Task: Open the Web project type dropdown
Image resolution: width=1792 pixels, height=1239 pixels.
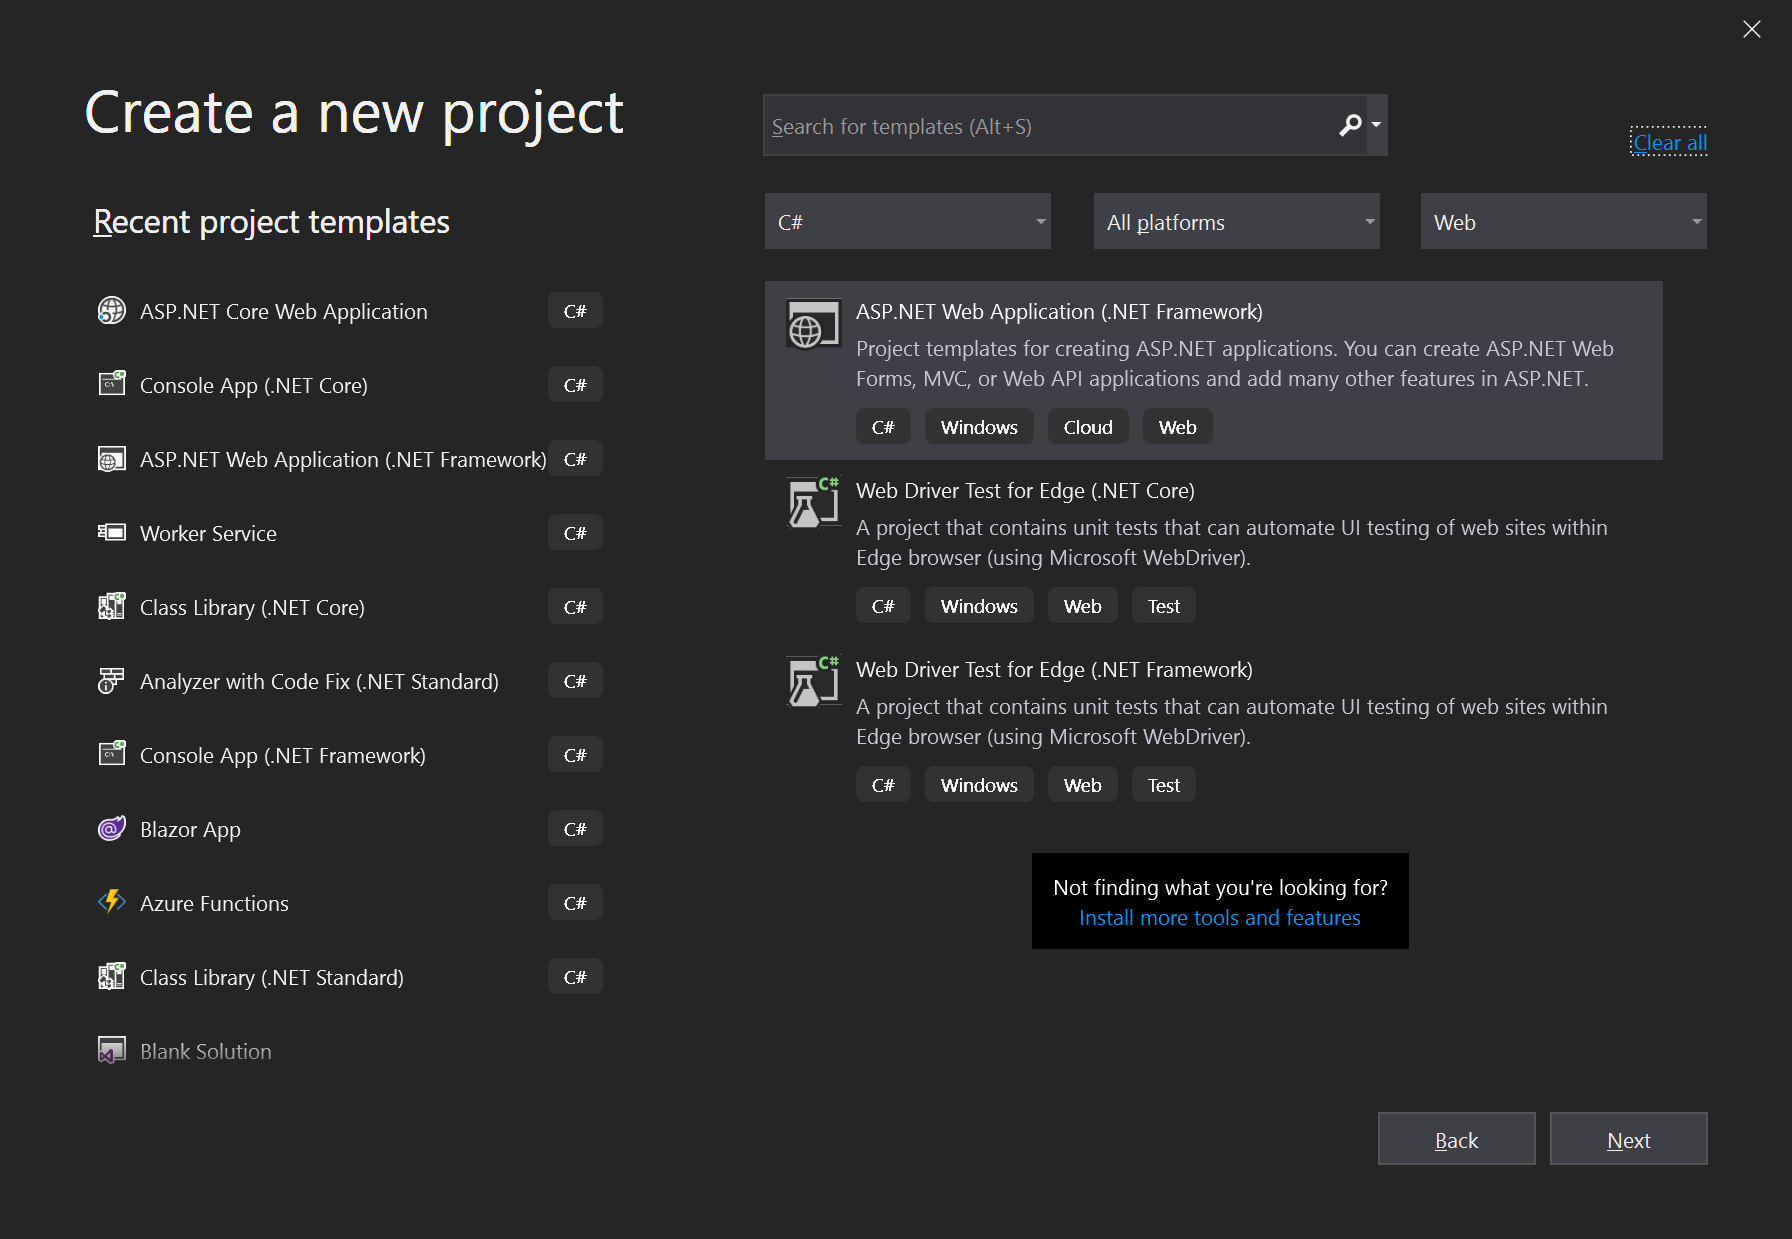Action: click(1562, 221)
